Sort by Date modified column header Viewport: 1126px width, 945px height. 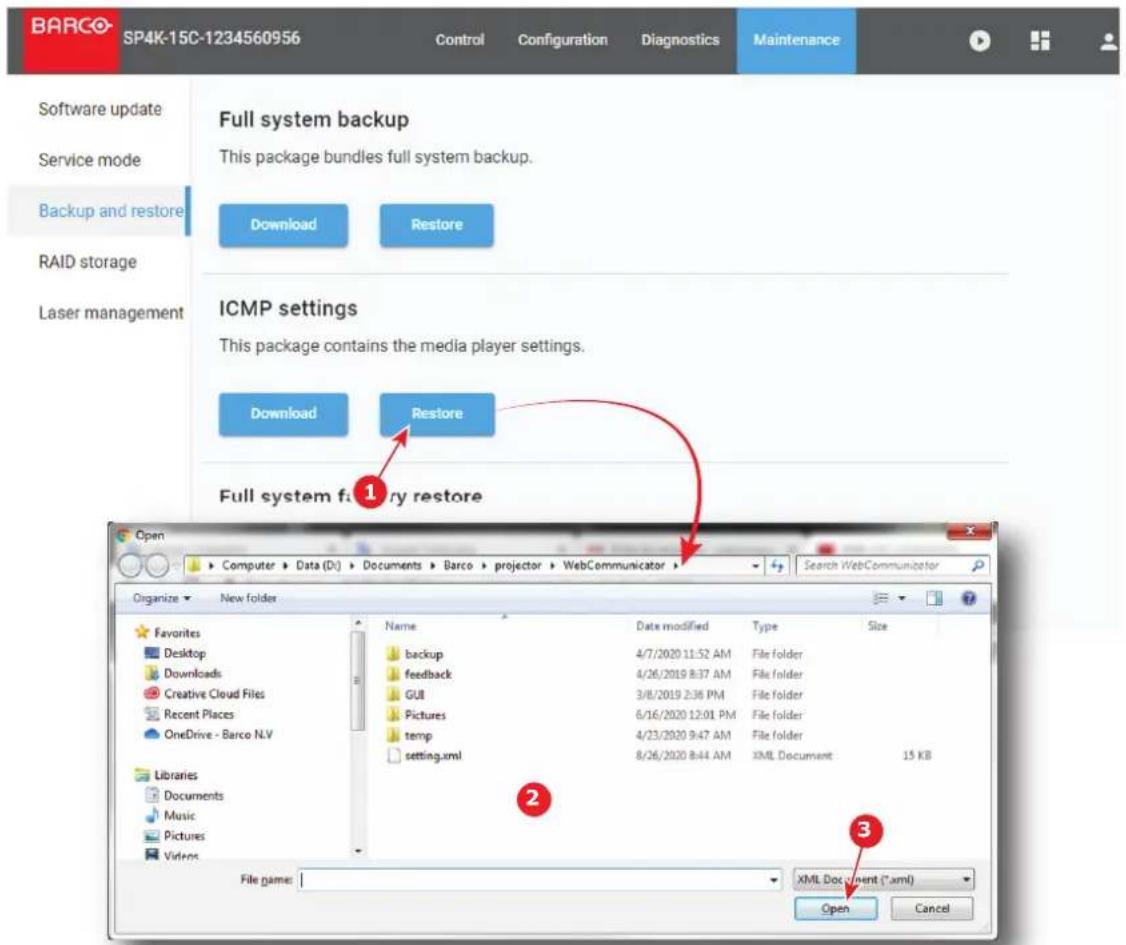[x=672, y=626]
